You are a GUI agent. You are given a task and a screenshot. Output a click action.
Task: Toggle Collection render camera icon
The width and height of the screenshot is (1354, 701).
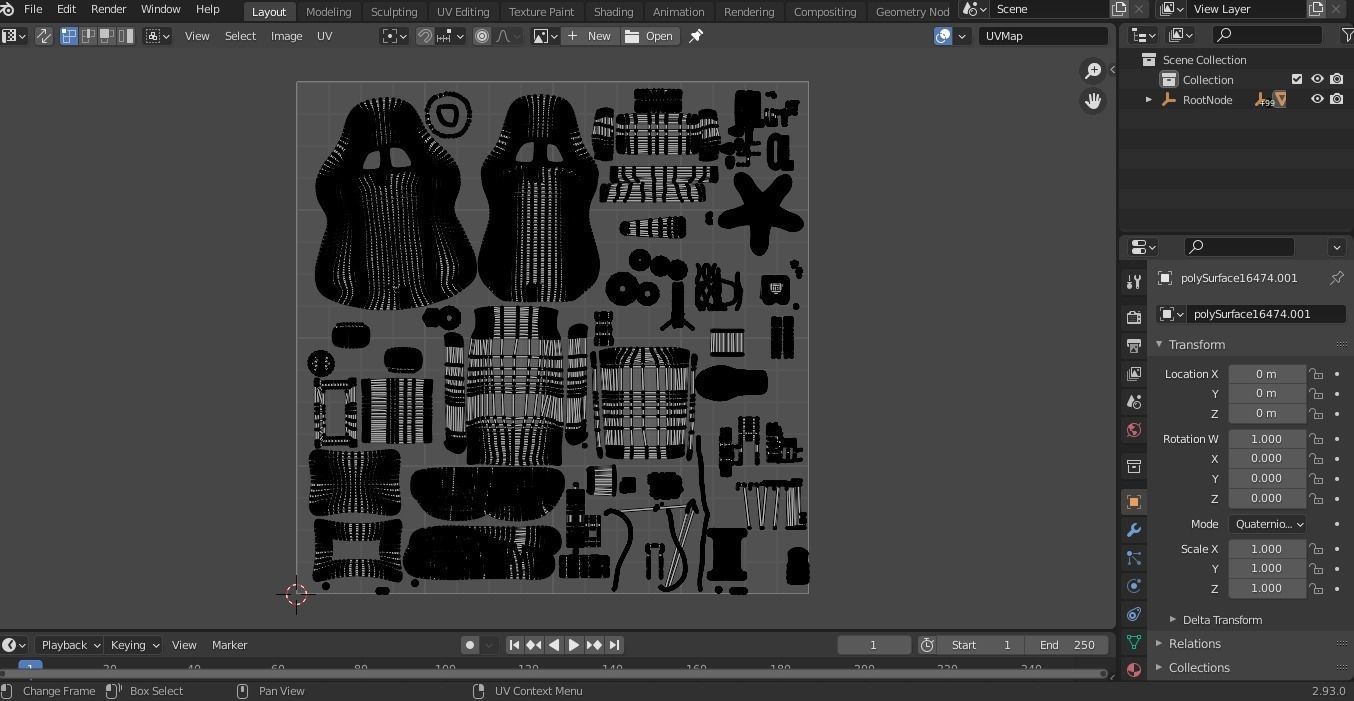1336,80
